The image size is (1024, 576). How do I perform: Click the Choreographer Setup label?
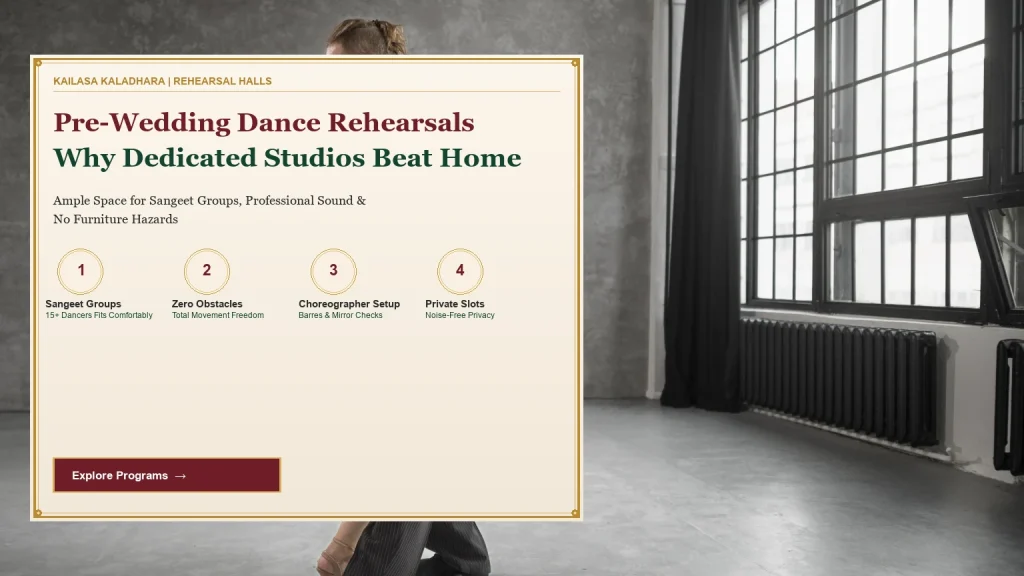pos(349,304)
